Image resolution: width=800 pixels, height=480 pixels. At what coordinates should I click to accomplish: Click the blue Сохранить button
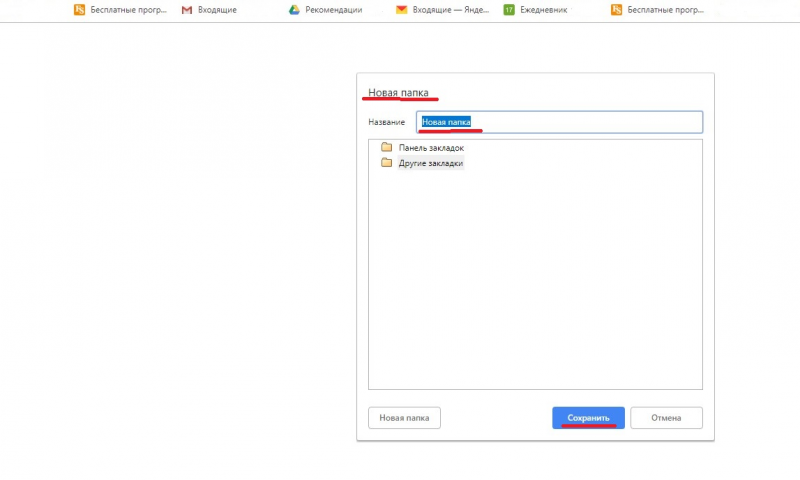coord(588,418)
